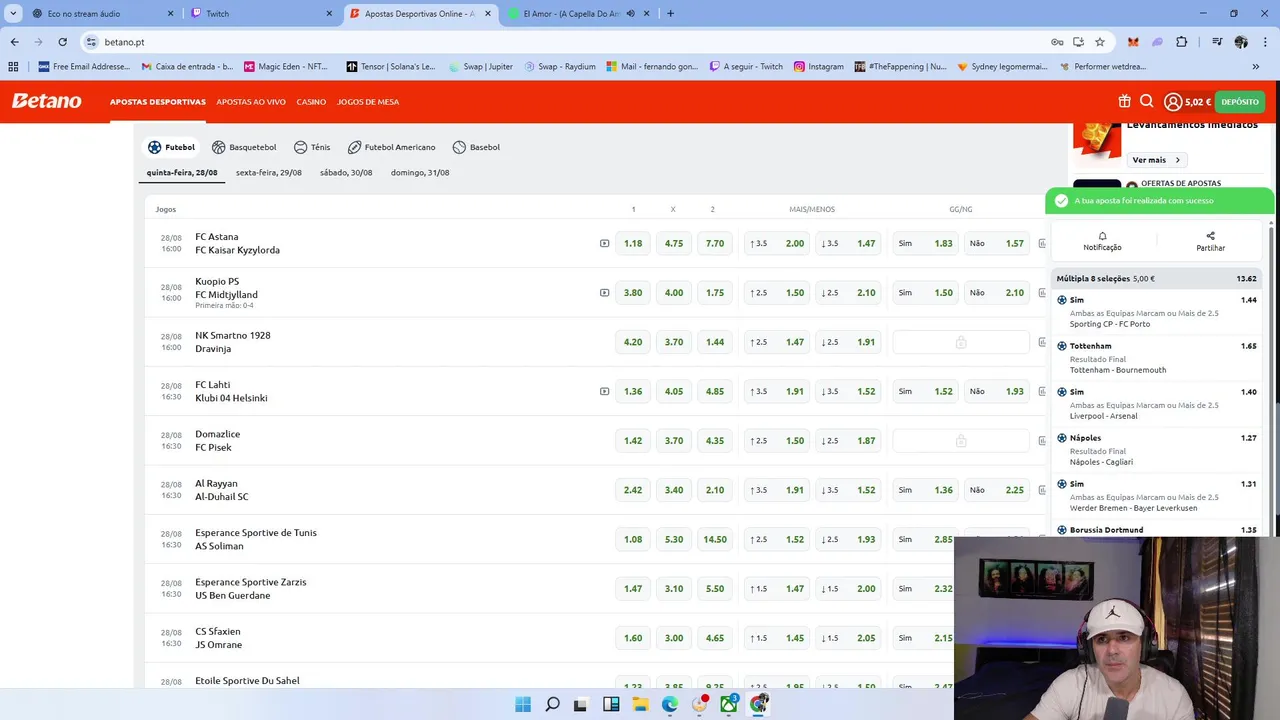
Task: Switch to sábado, 30/08 date tab
Action: point(346,173)
